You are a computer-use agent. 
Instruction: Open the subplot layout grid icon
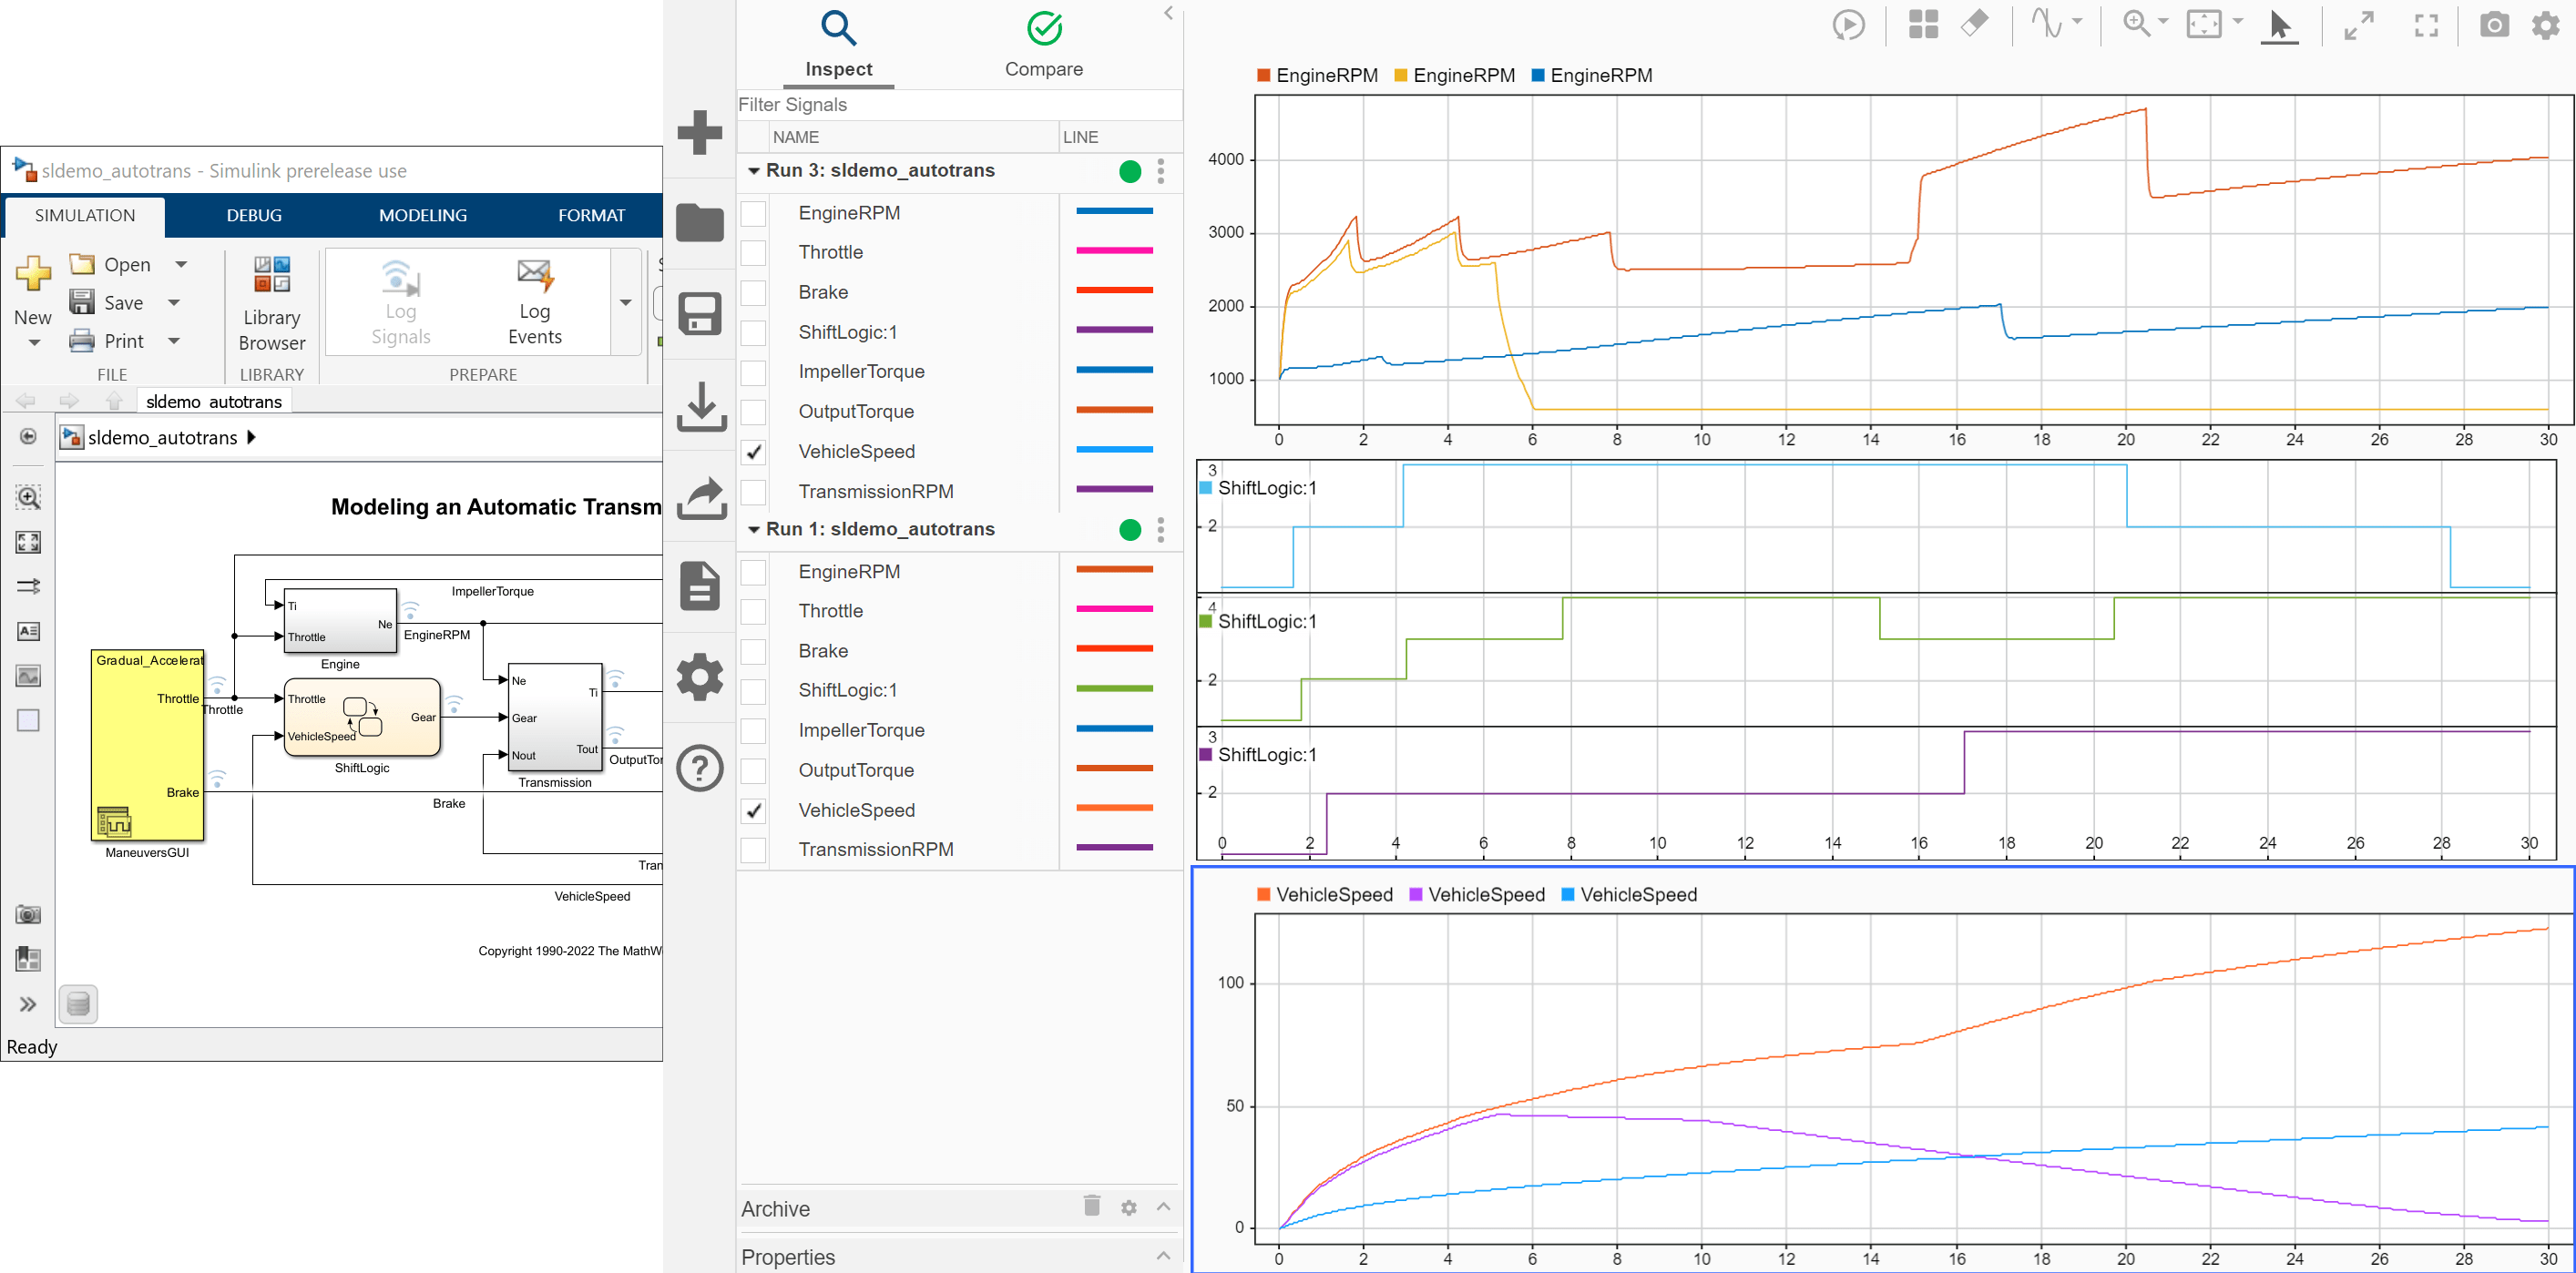(1922, 25)
